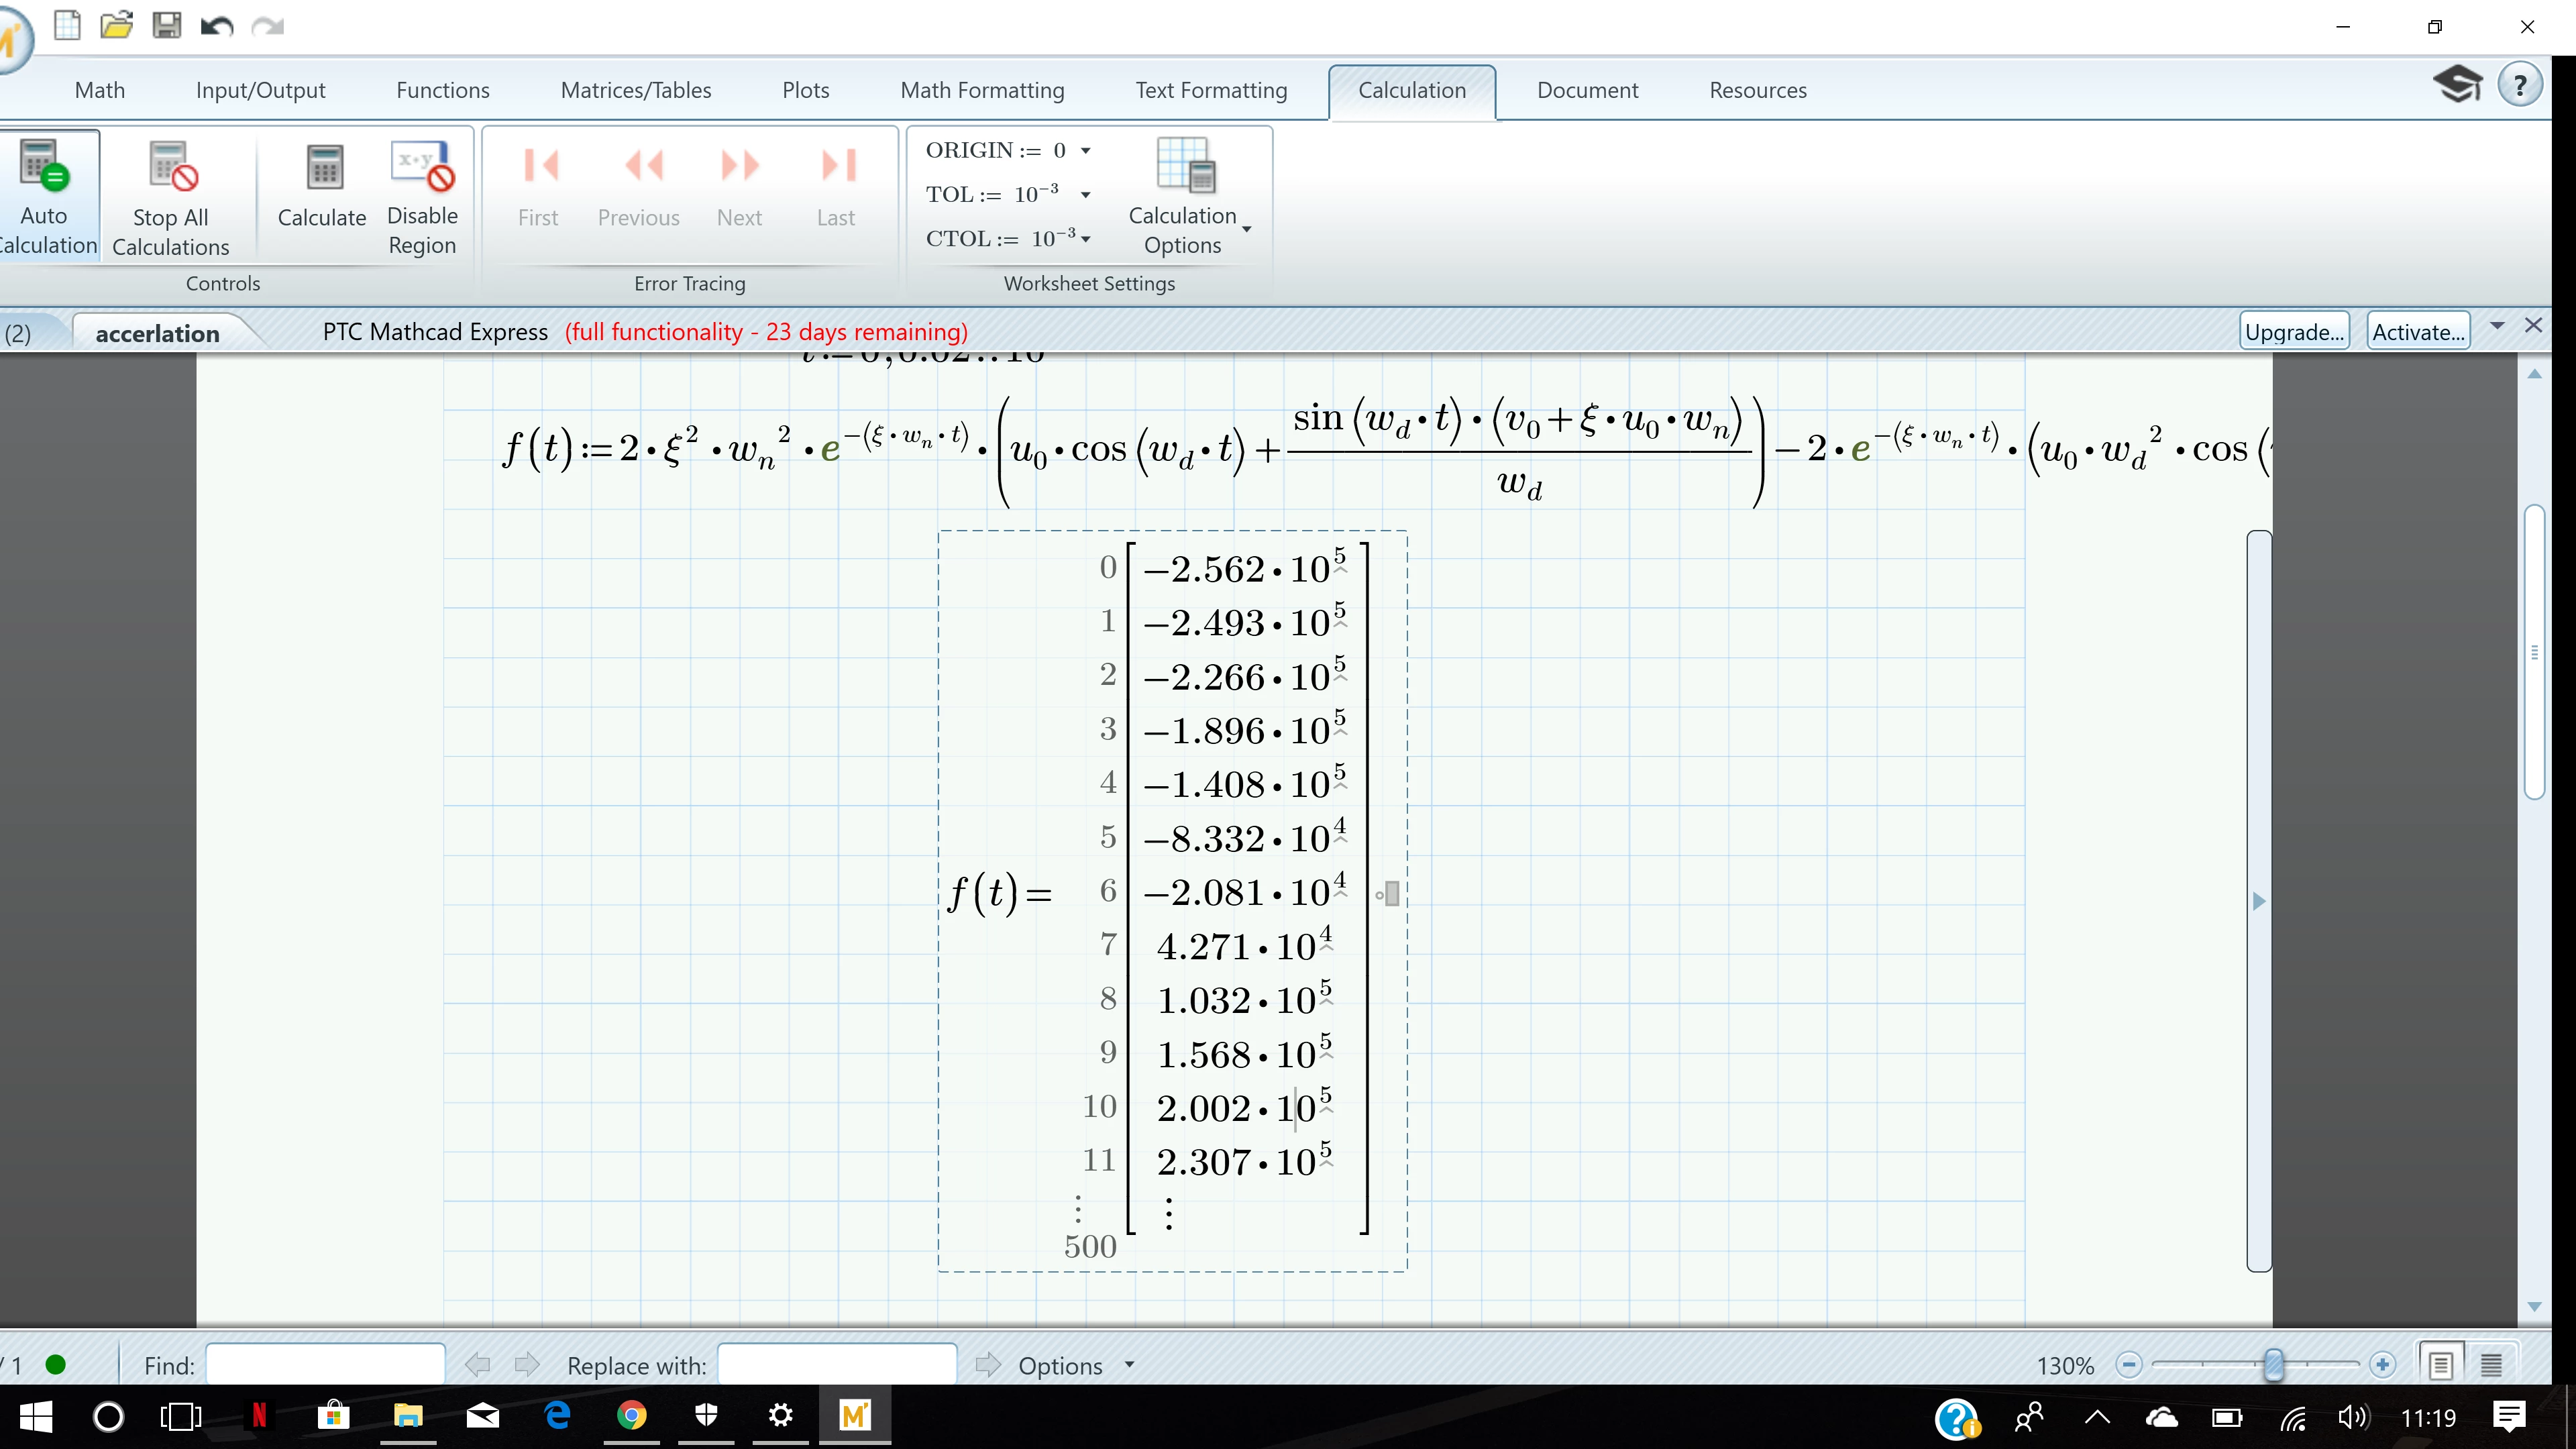This screenshot has width=2576, height=1449.
Task: Switch to the Plots tab
Action: (805, 90)
